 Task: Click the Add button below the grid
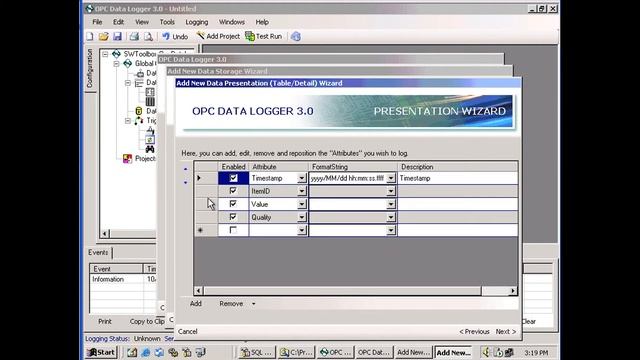coord(196,304)
